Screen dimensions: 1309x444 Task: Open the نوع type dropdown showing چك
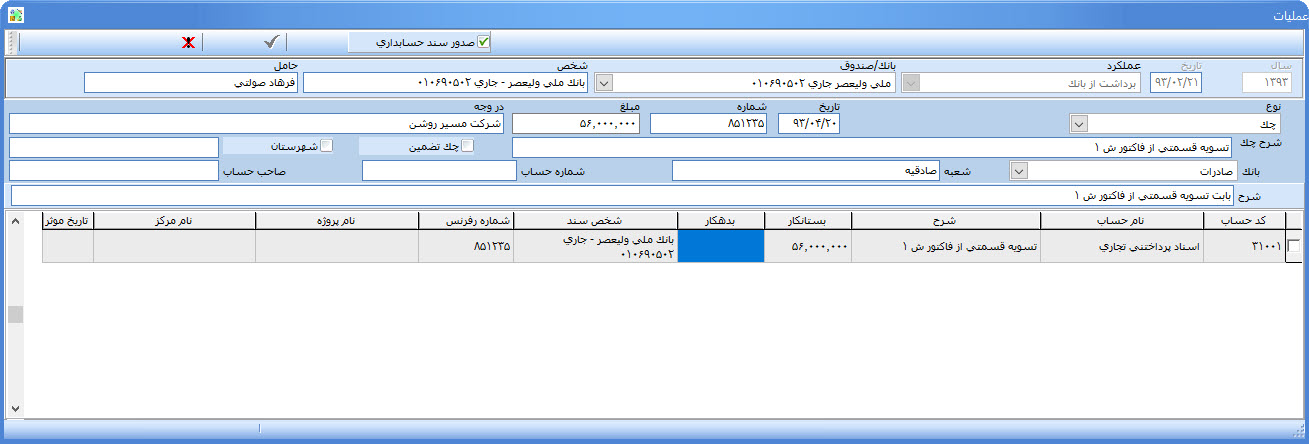pos(1078,124)
